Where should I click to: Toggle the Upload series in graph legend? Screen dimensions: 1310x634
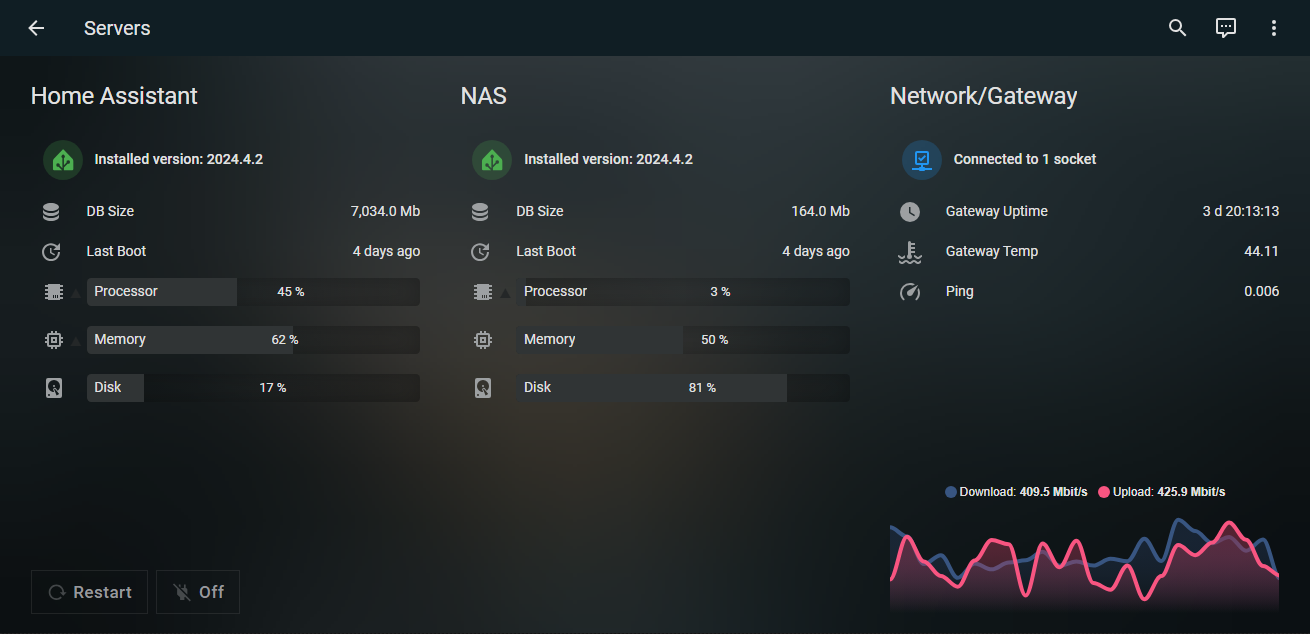pos(1162,492)
